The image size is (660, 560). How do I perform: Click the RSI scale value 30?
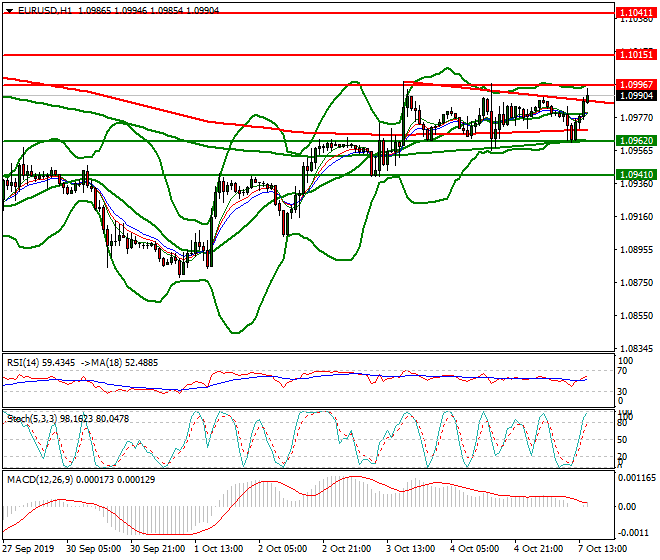coord(623,392)
